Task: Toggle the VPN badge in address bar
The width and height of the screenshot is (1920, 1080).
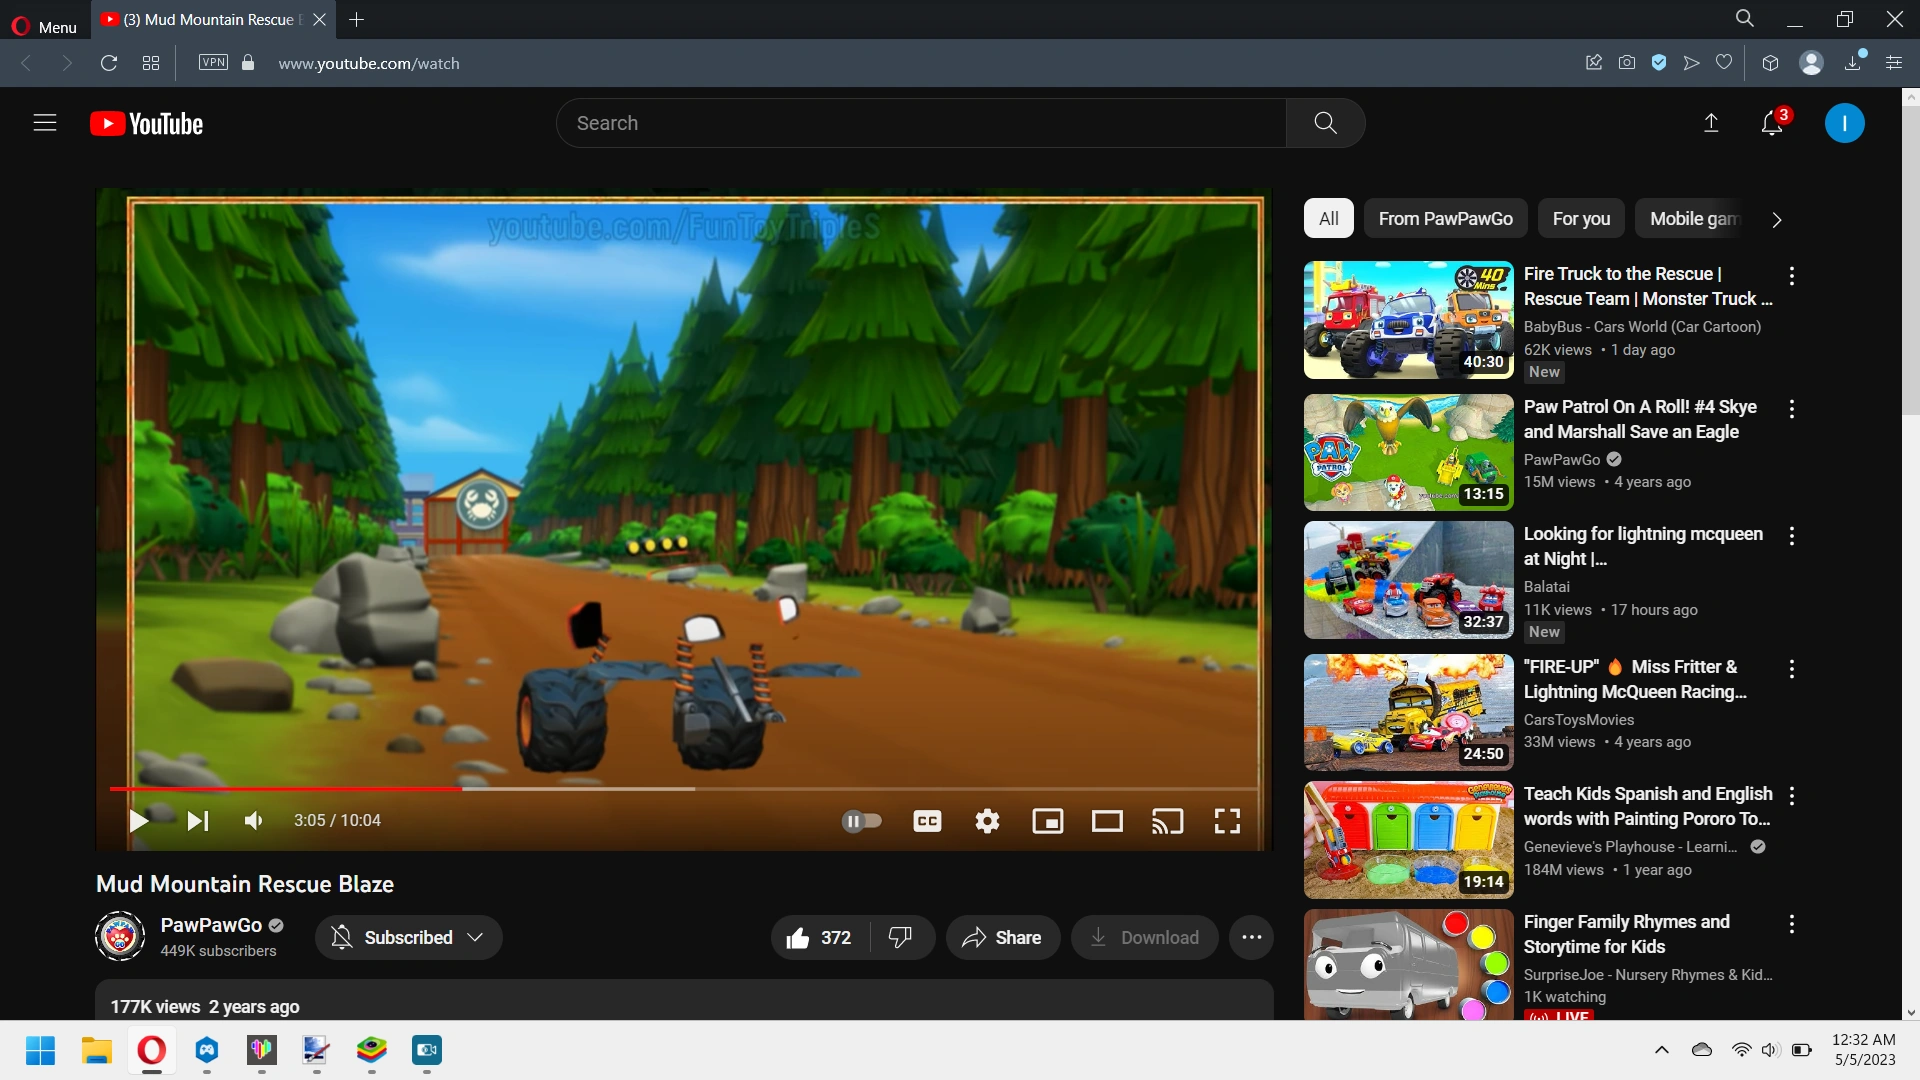Action: click(x=213, y=63)
